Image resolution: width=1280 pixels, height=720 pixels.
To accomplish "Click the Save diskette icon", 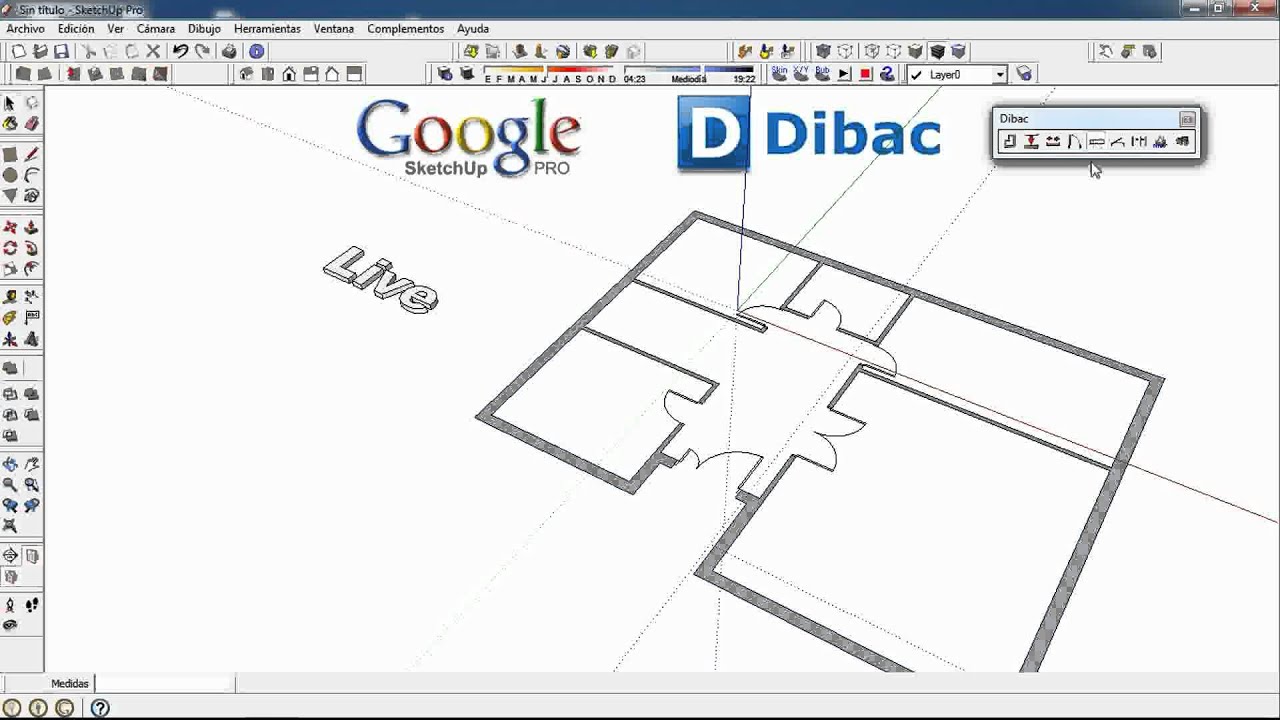I will 61,51.
